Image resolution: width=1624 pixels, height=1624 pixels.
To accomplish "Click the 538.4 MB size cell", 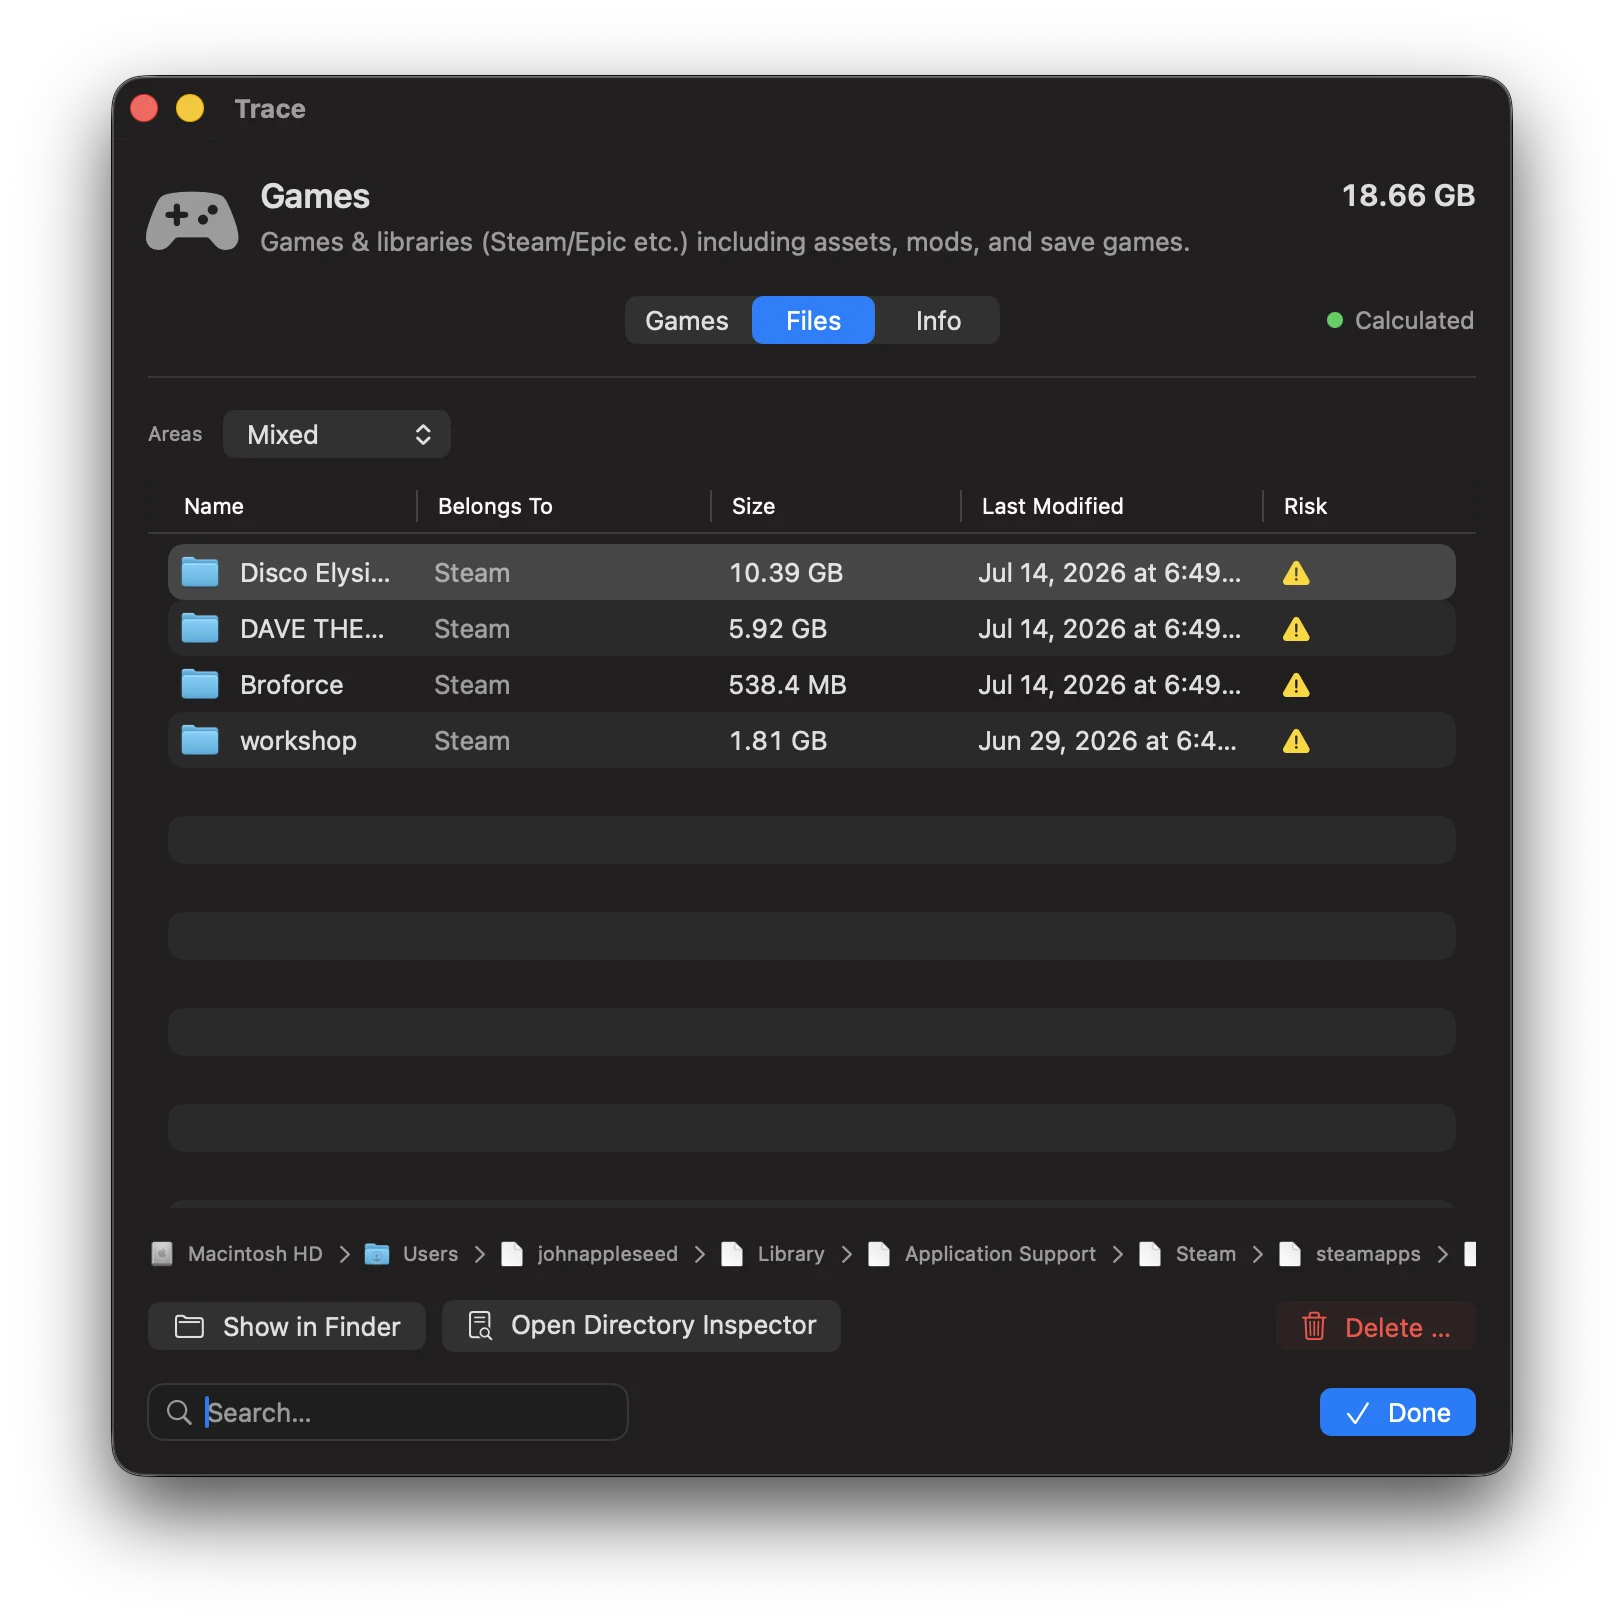I will tap(787, 685).
